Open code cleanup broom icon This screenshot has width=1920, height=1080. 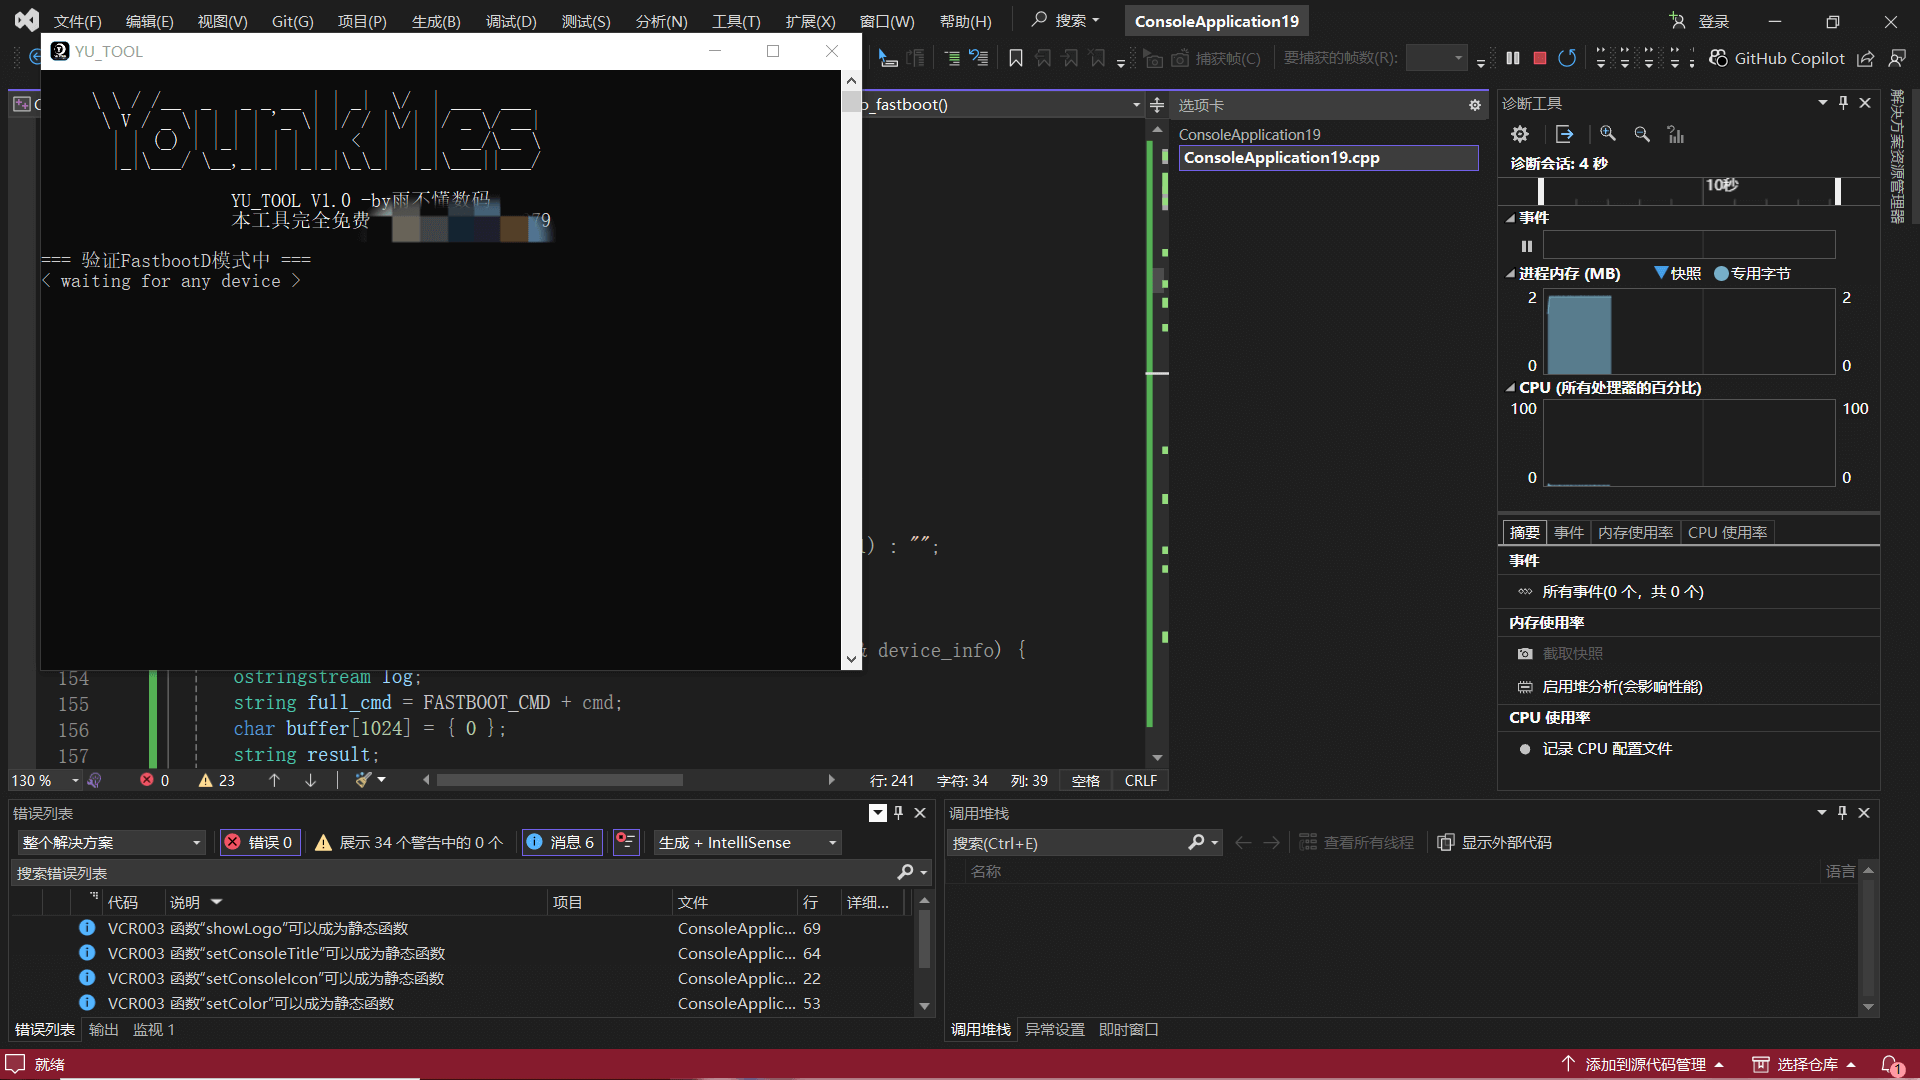pyautogui.click(x=363, y=780)
